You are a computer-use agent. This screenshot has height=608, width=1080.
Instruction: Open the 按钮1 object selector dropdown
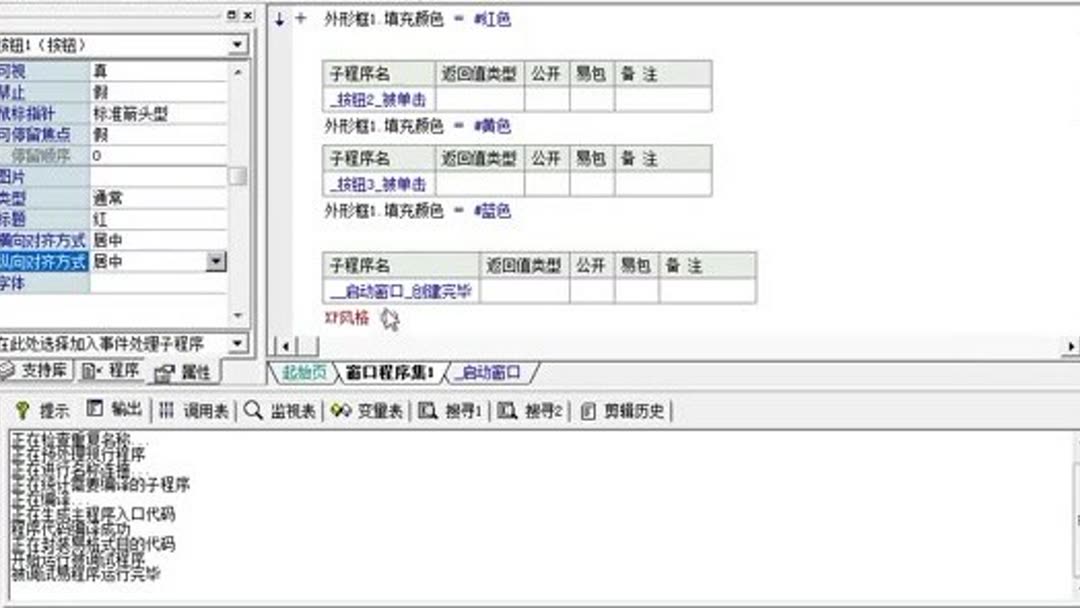pyautogui.click(x=236, y=44)
